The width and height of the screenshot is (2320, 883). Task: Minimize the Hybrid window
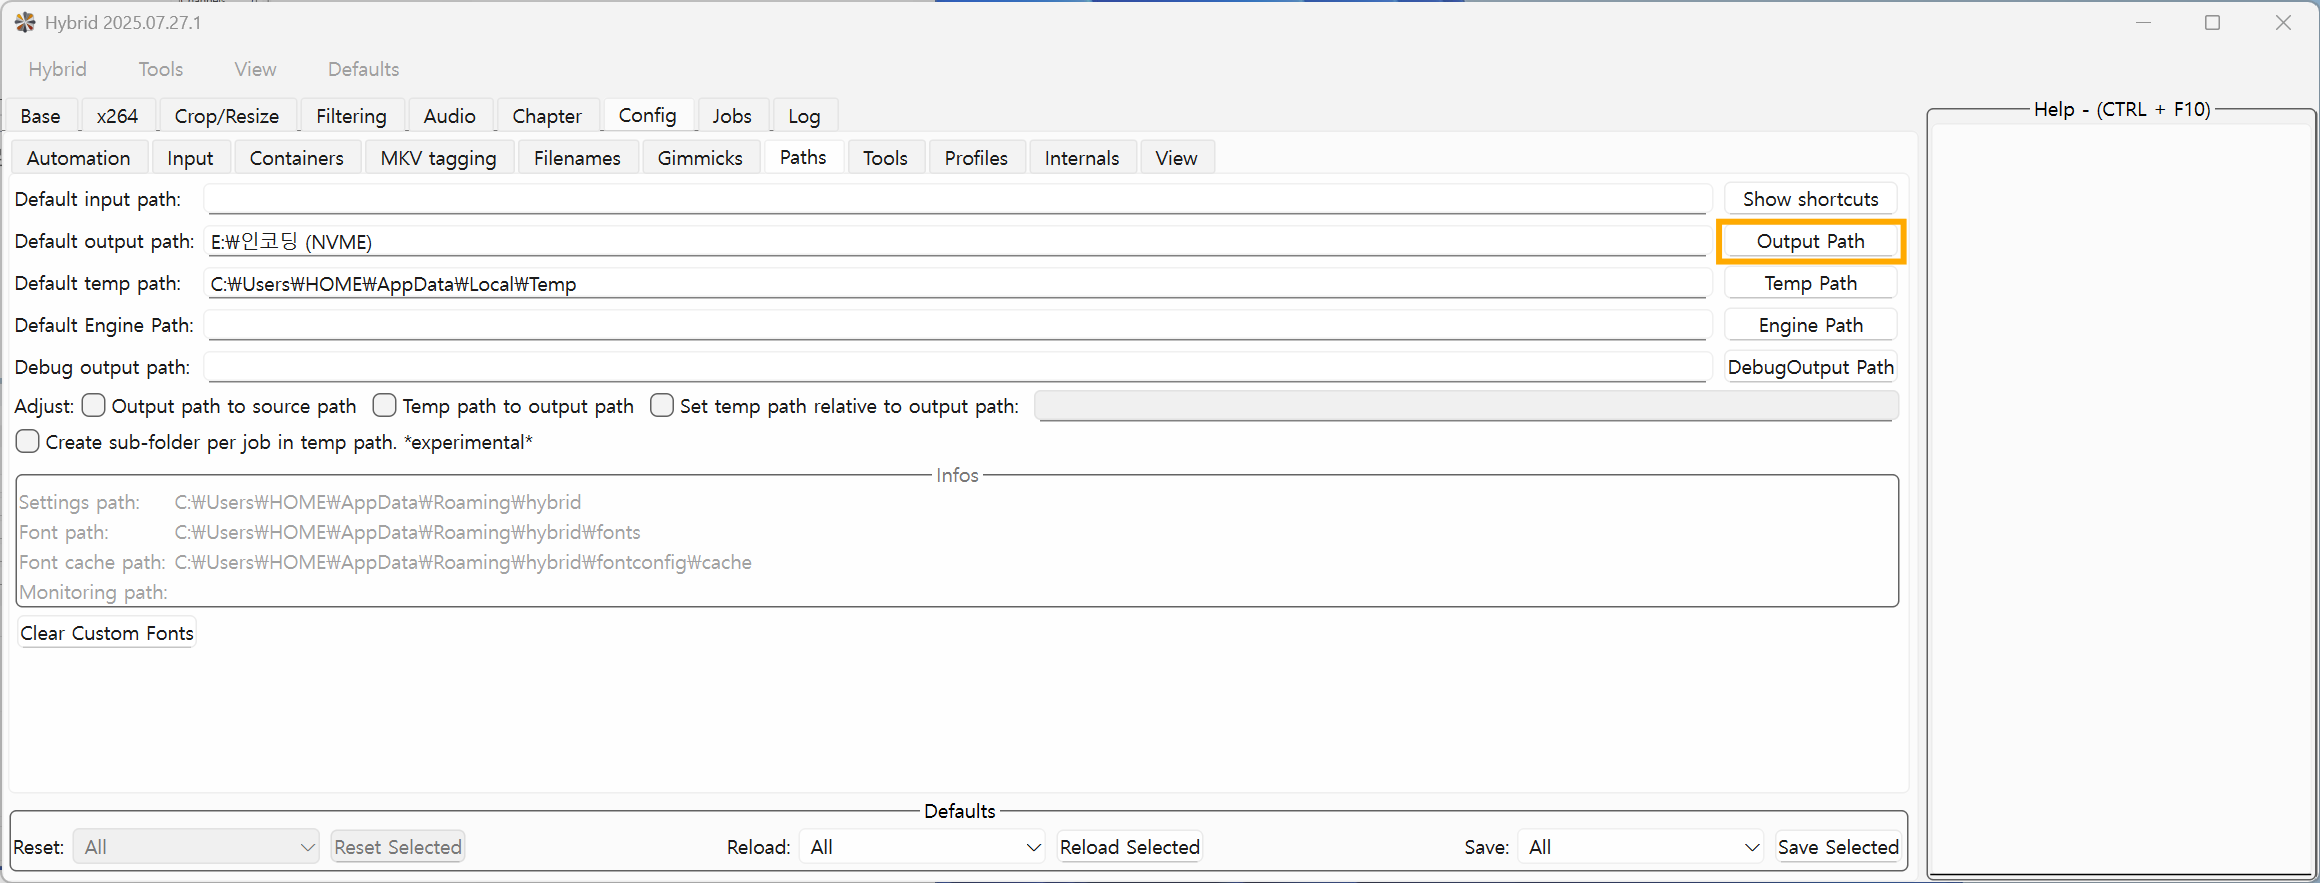click(2143, 22)
